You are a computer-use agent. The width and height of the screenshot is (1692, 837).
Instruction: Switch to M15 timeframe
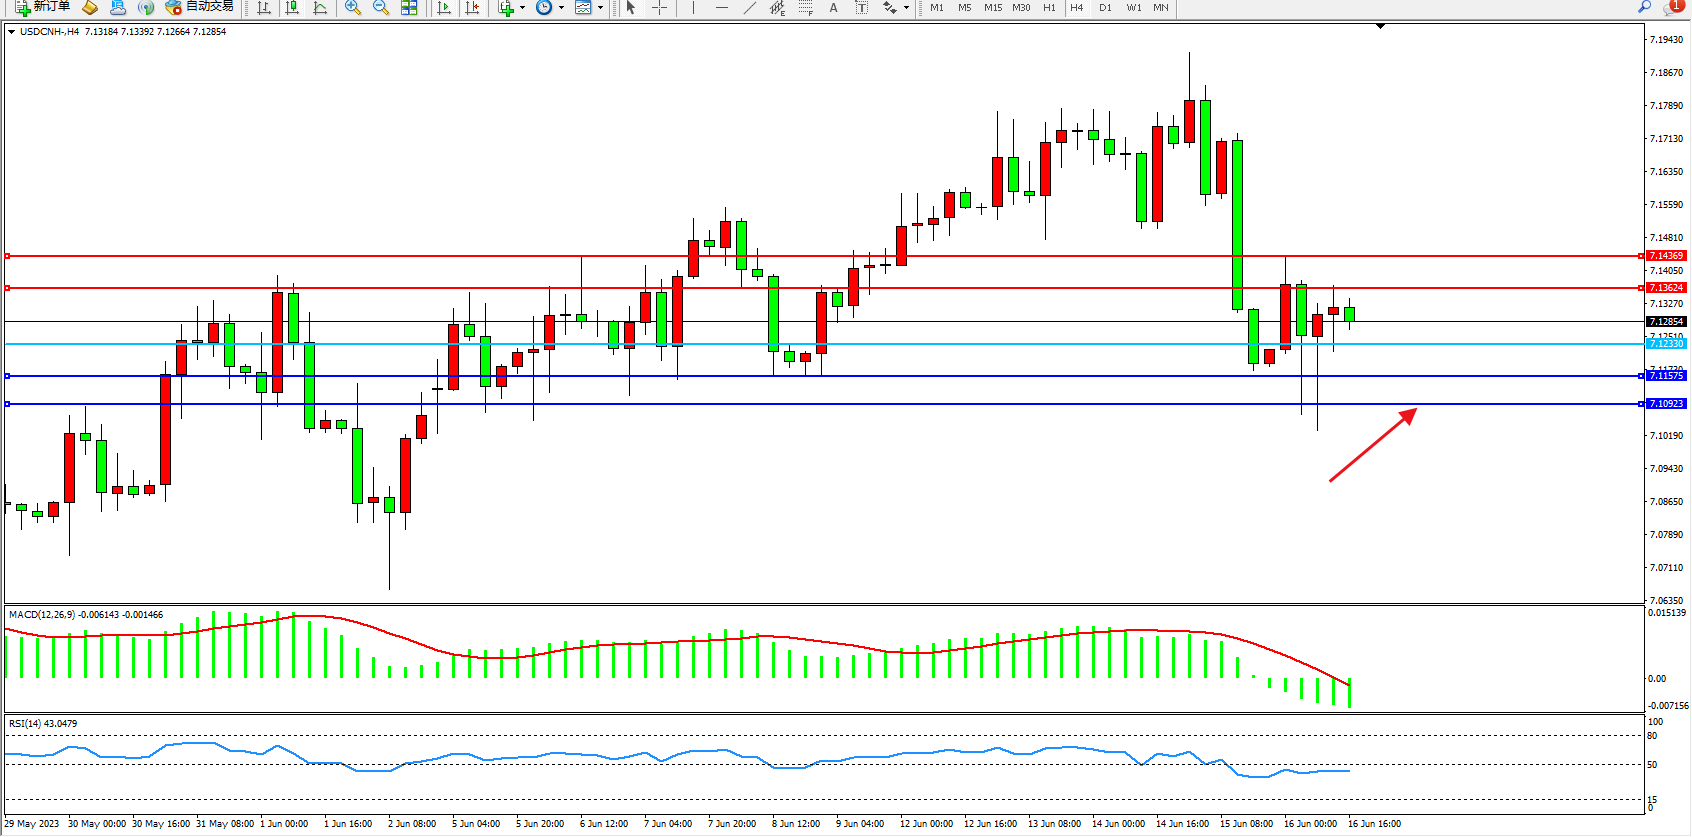992,8
